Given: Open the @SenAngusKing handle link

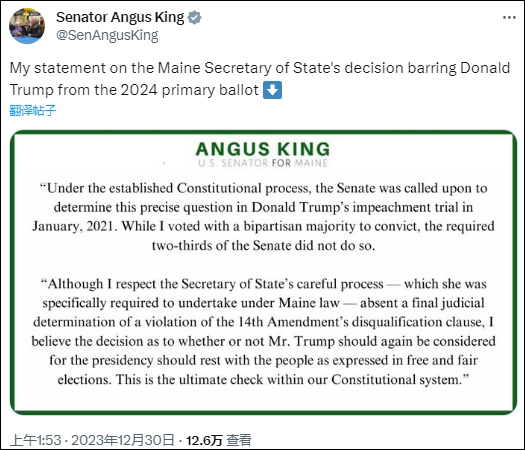Looking at the screenshot, I should click(107, 35).
